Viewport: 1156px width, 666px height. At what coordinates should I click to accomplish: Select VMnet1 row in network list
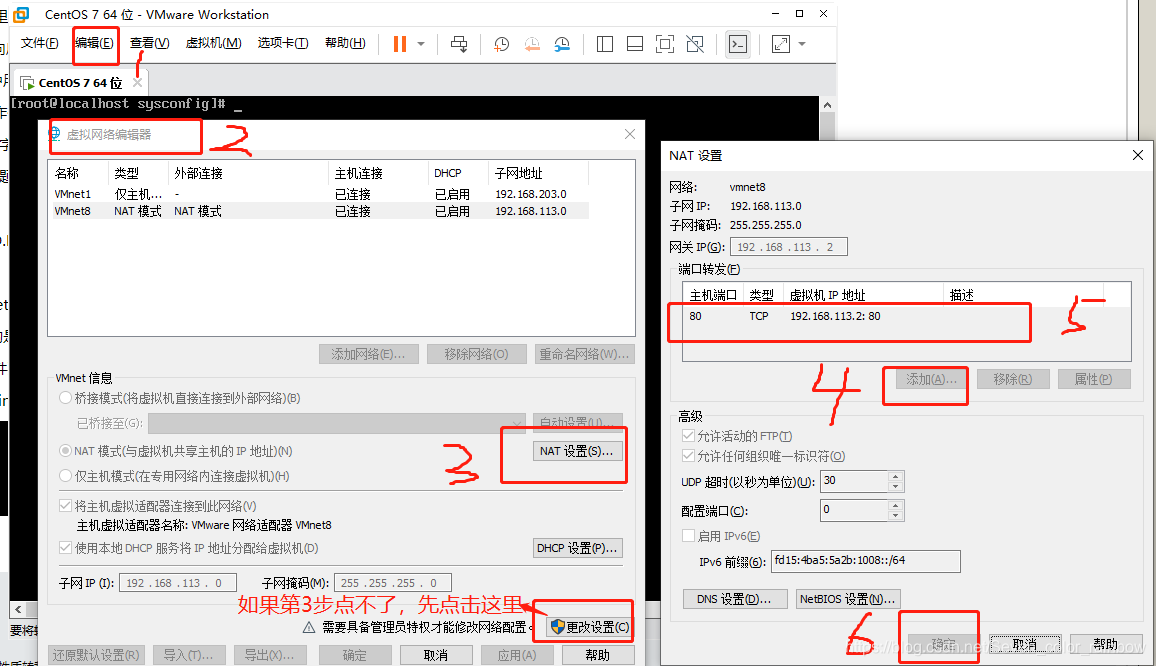(x=319, y=194)
